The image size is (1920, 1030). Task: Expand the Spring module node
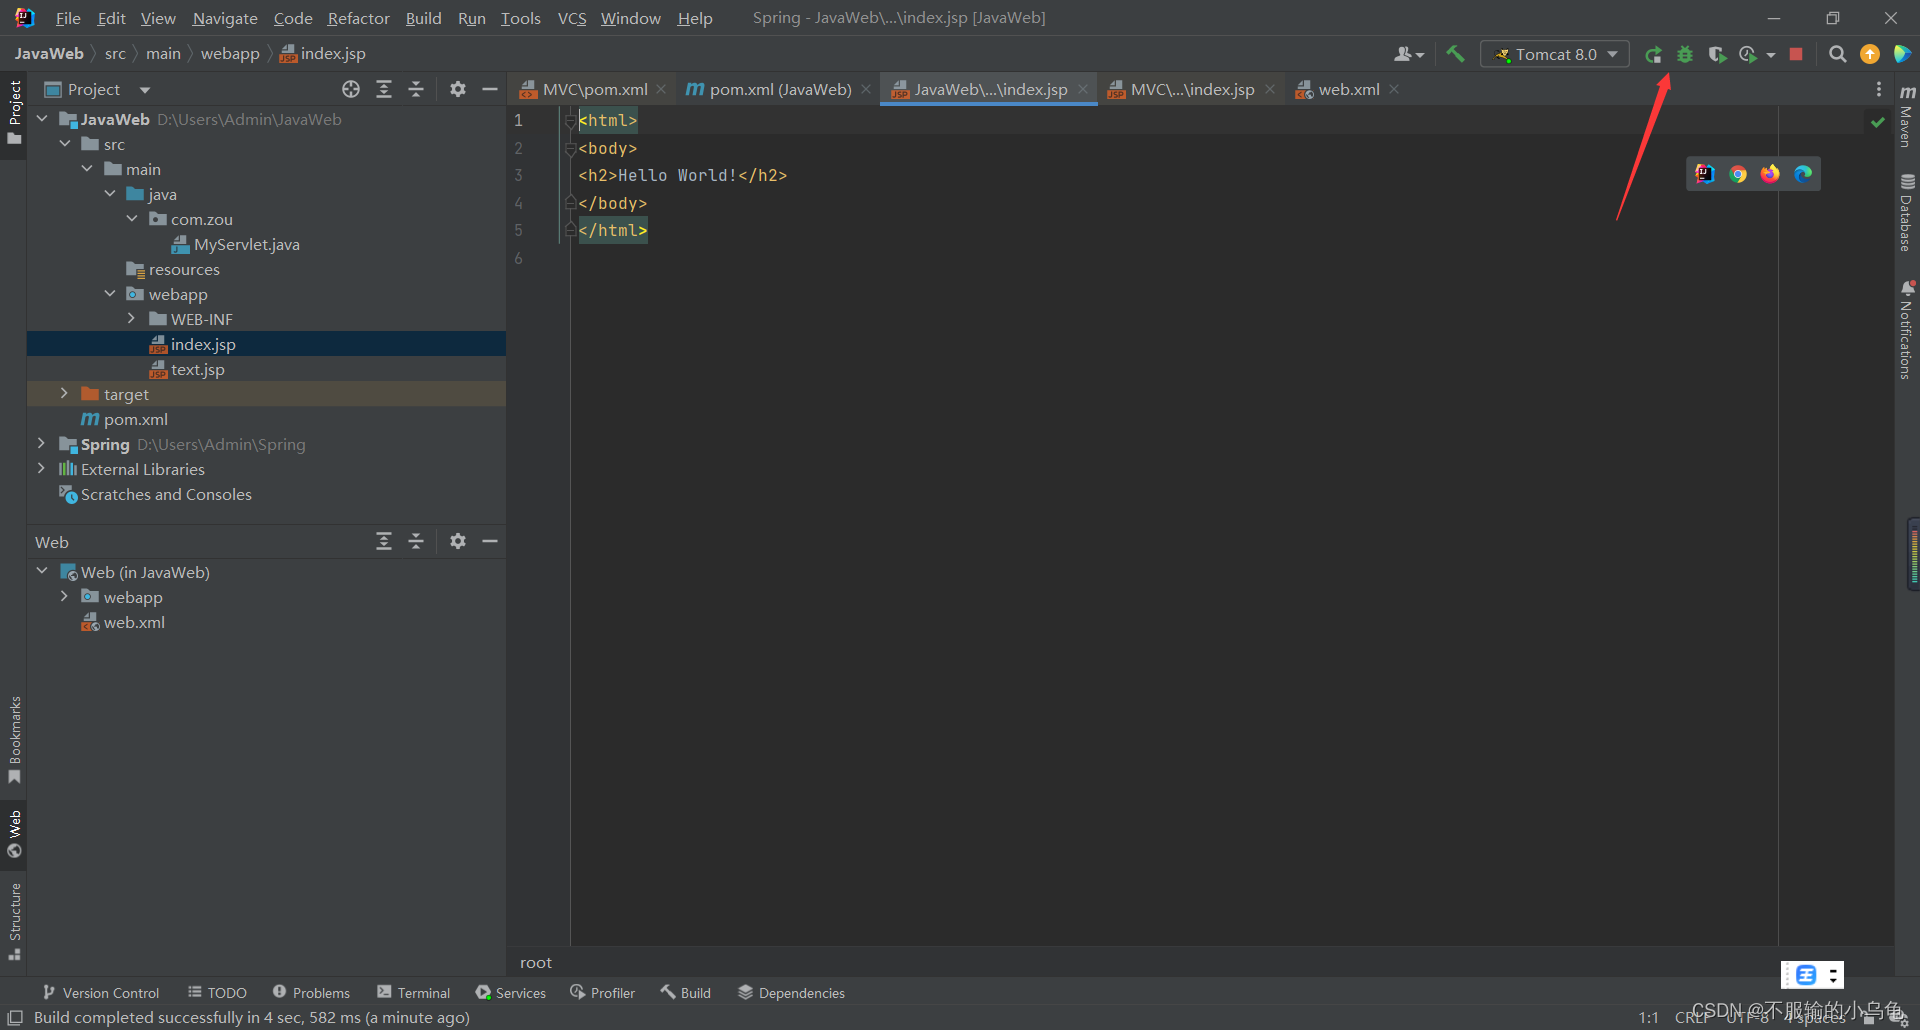coord(41,443)
